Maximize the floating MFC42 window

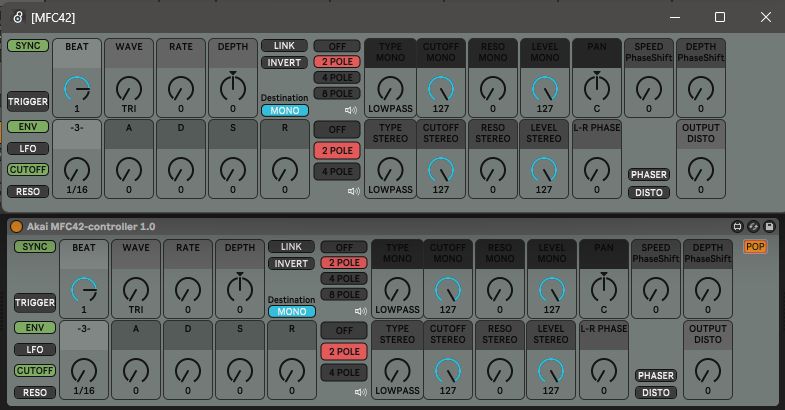(x=719, y=17)
